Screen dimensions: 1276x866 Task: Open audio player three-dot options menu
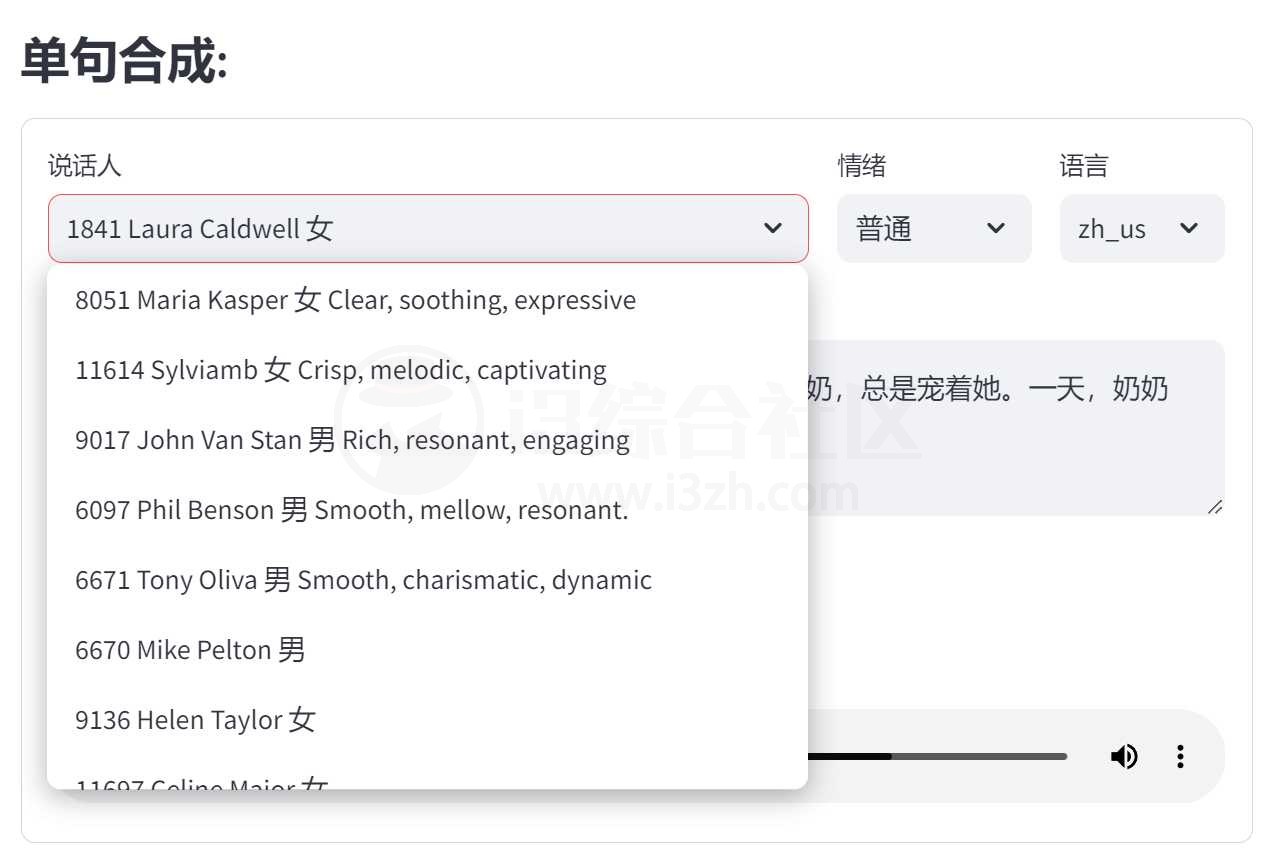pyautogui.click(x=1180, y=756)
